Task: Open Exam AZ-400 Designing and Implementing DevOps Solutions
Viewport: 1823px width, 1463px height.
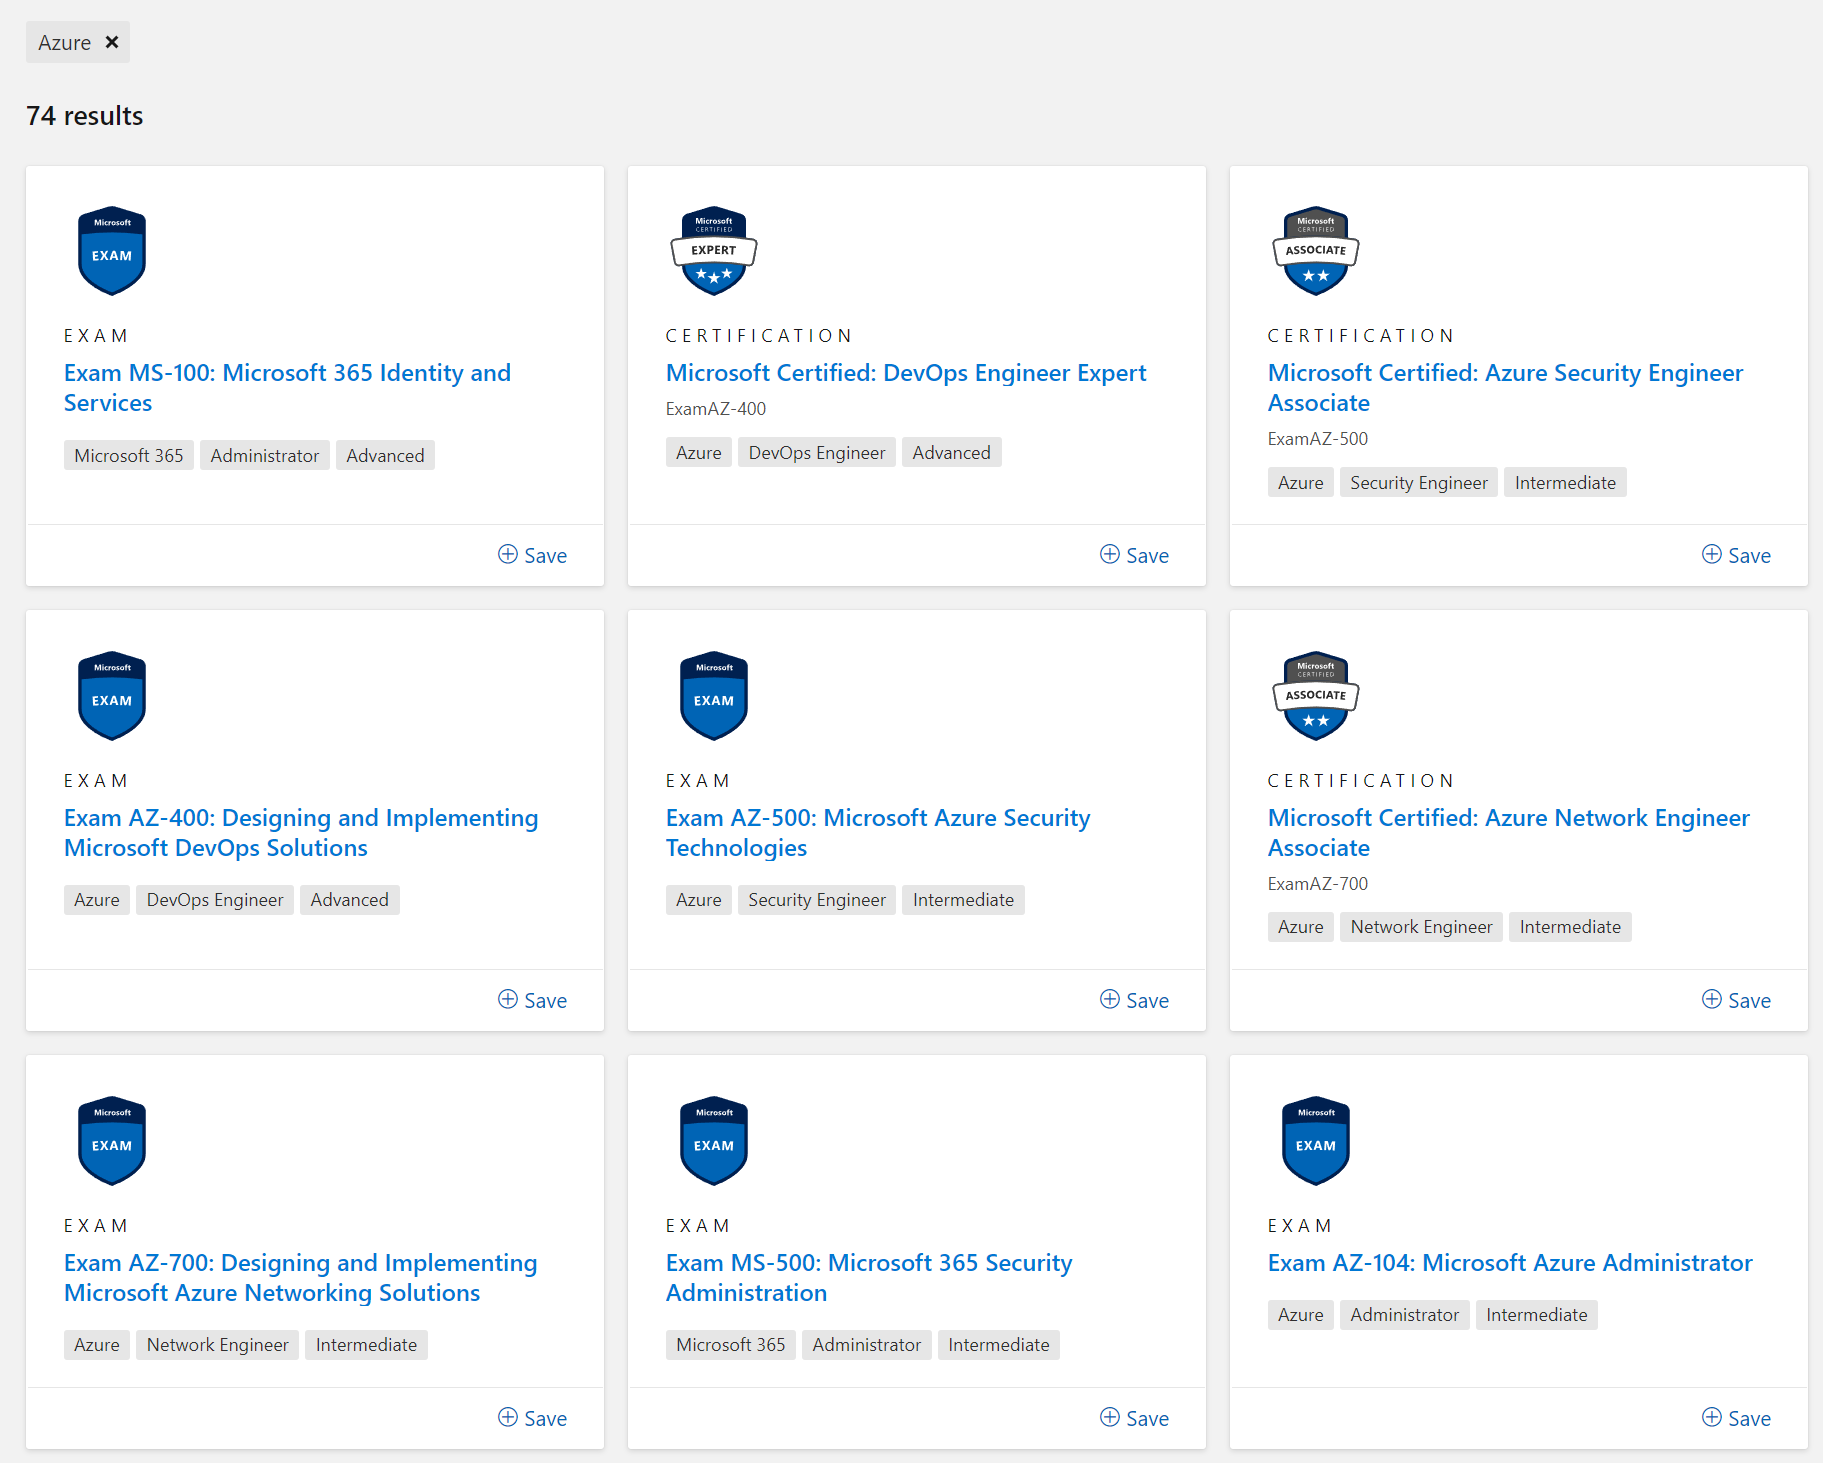Action: [301, 833]
